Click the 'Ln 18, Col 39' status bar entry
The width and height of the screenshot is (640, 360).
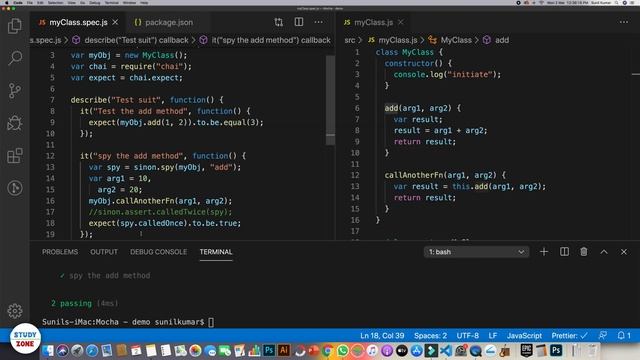coord(382,336)
